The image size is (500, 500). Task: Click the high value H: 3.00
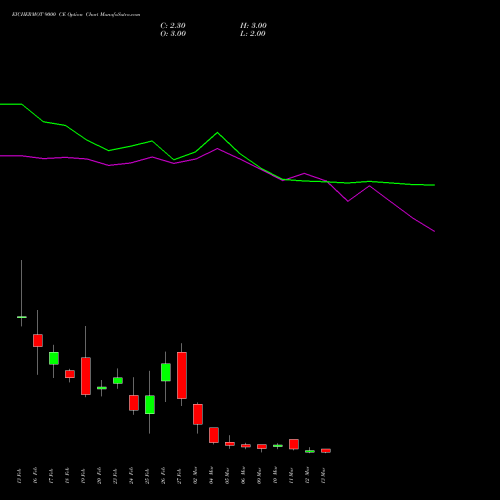pos(253,26)
